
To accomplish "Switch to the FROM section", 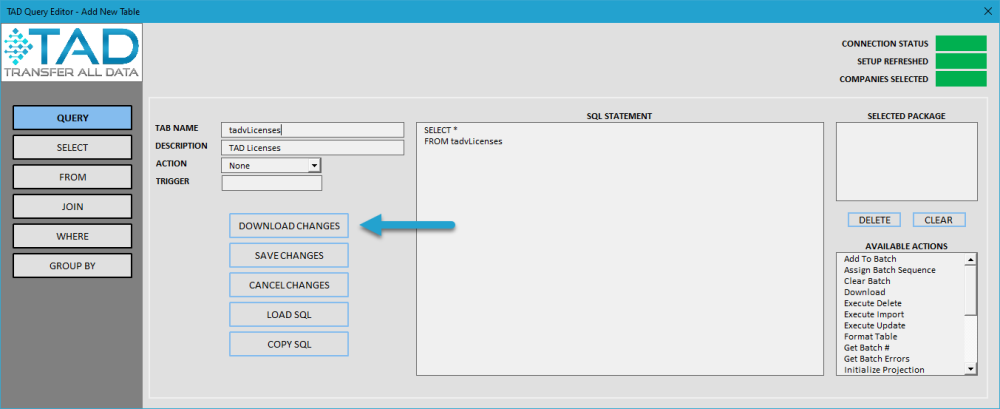I will pyautogui.click(x=72, y=177).
